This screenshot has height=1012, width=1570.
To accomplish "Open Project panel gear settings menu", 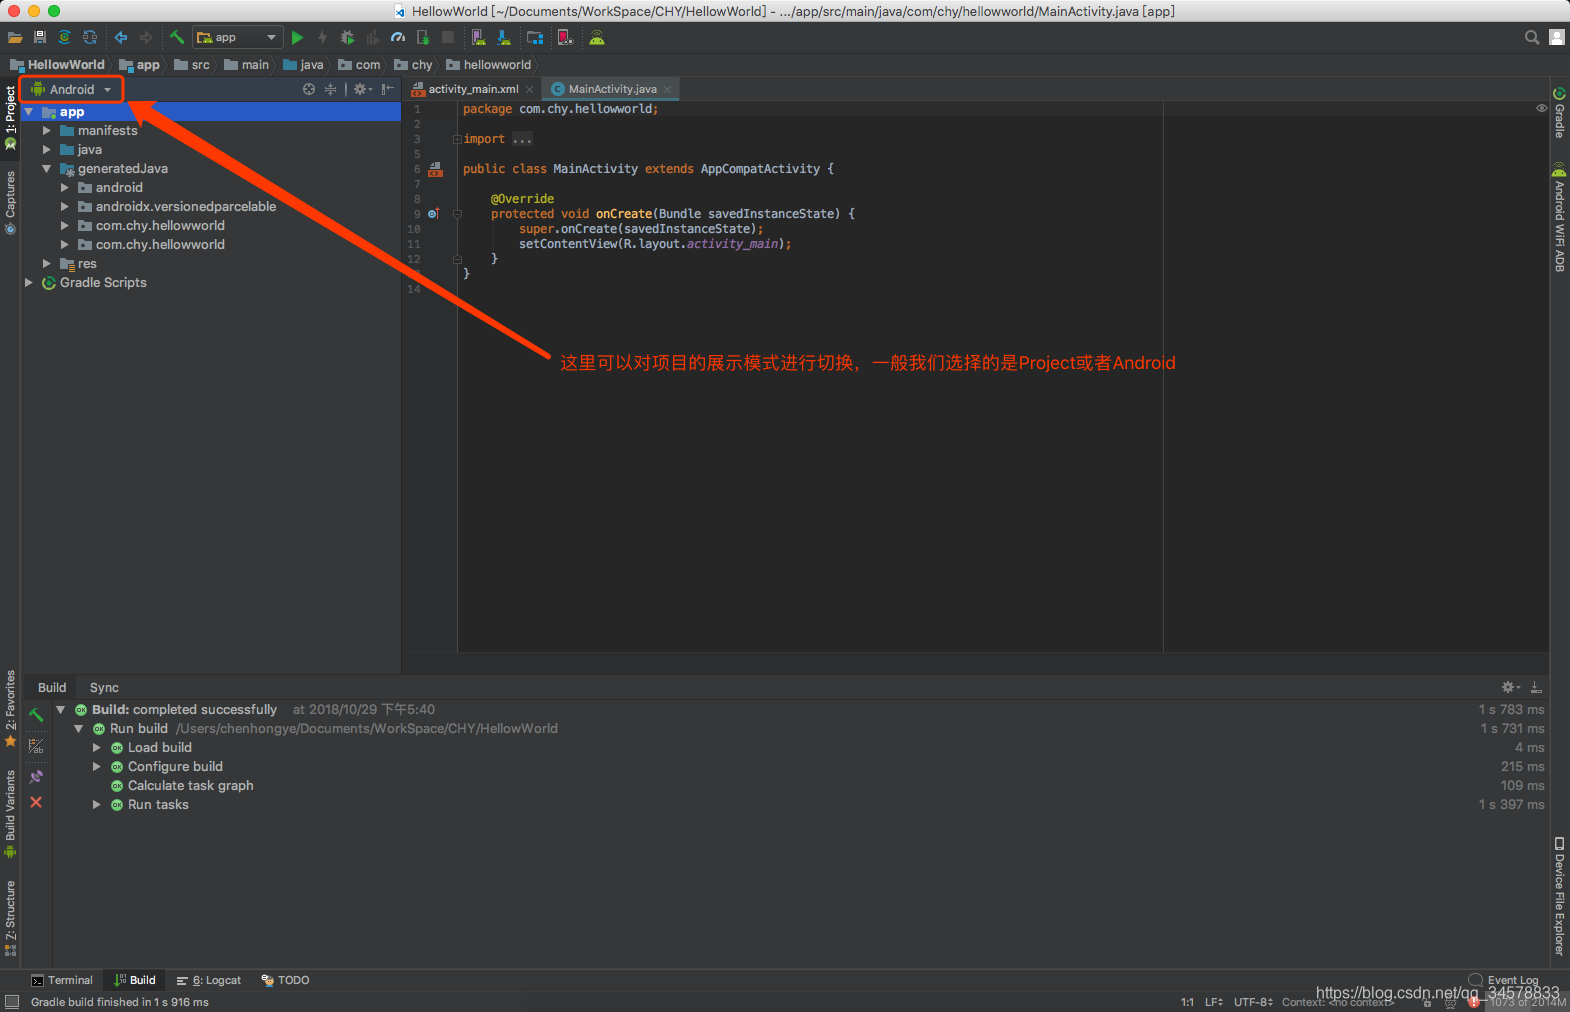I will 362,89.
